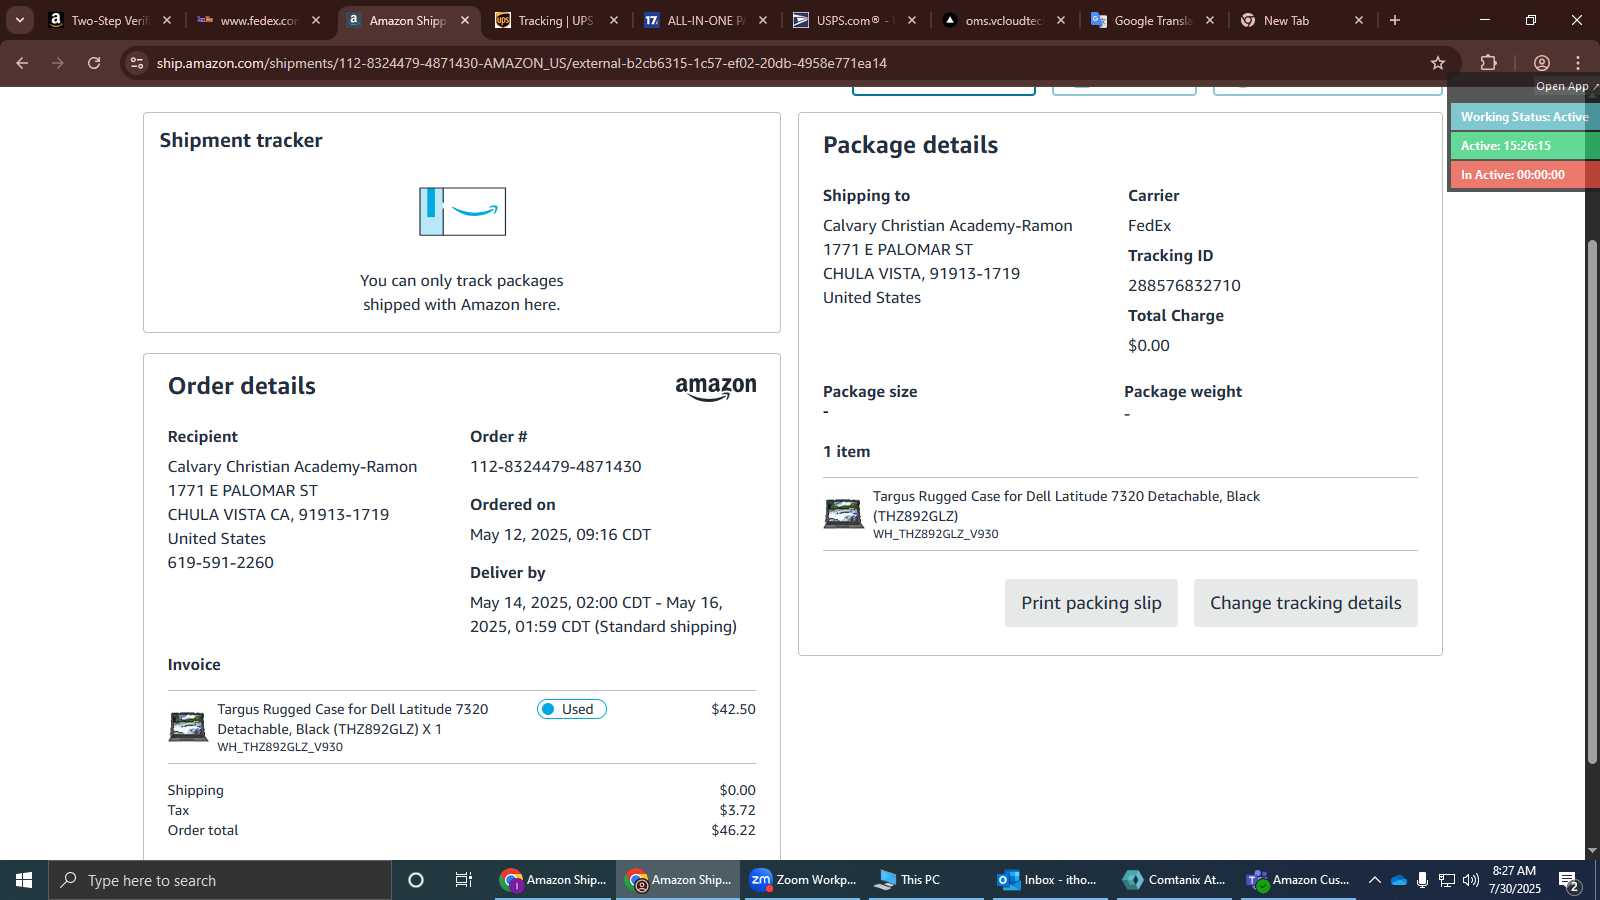Image resolution: width=1600 pixels, height=900 pixels.
Task: Click the Used condition badge
Action: (571, 709)
